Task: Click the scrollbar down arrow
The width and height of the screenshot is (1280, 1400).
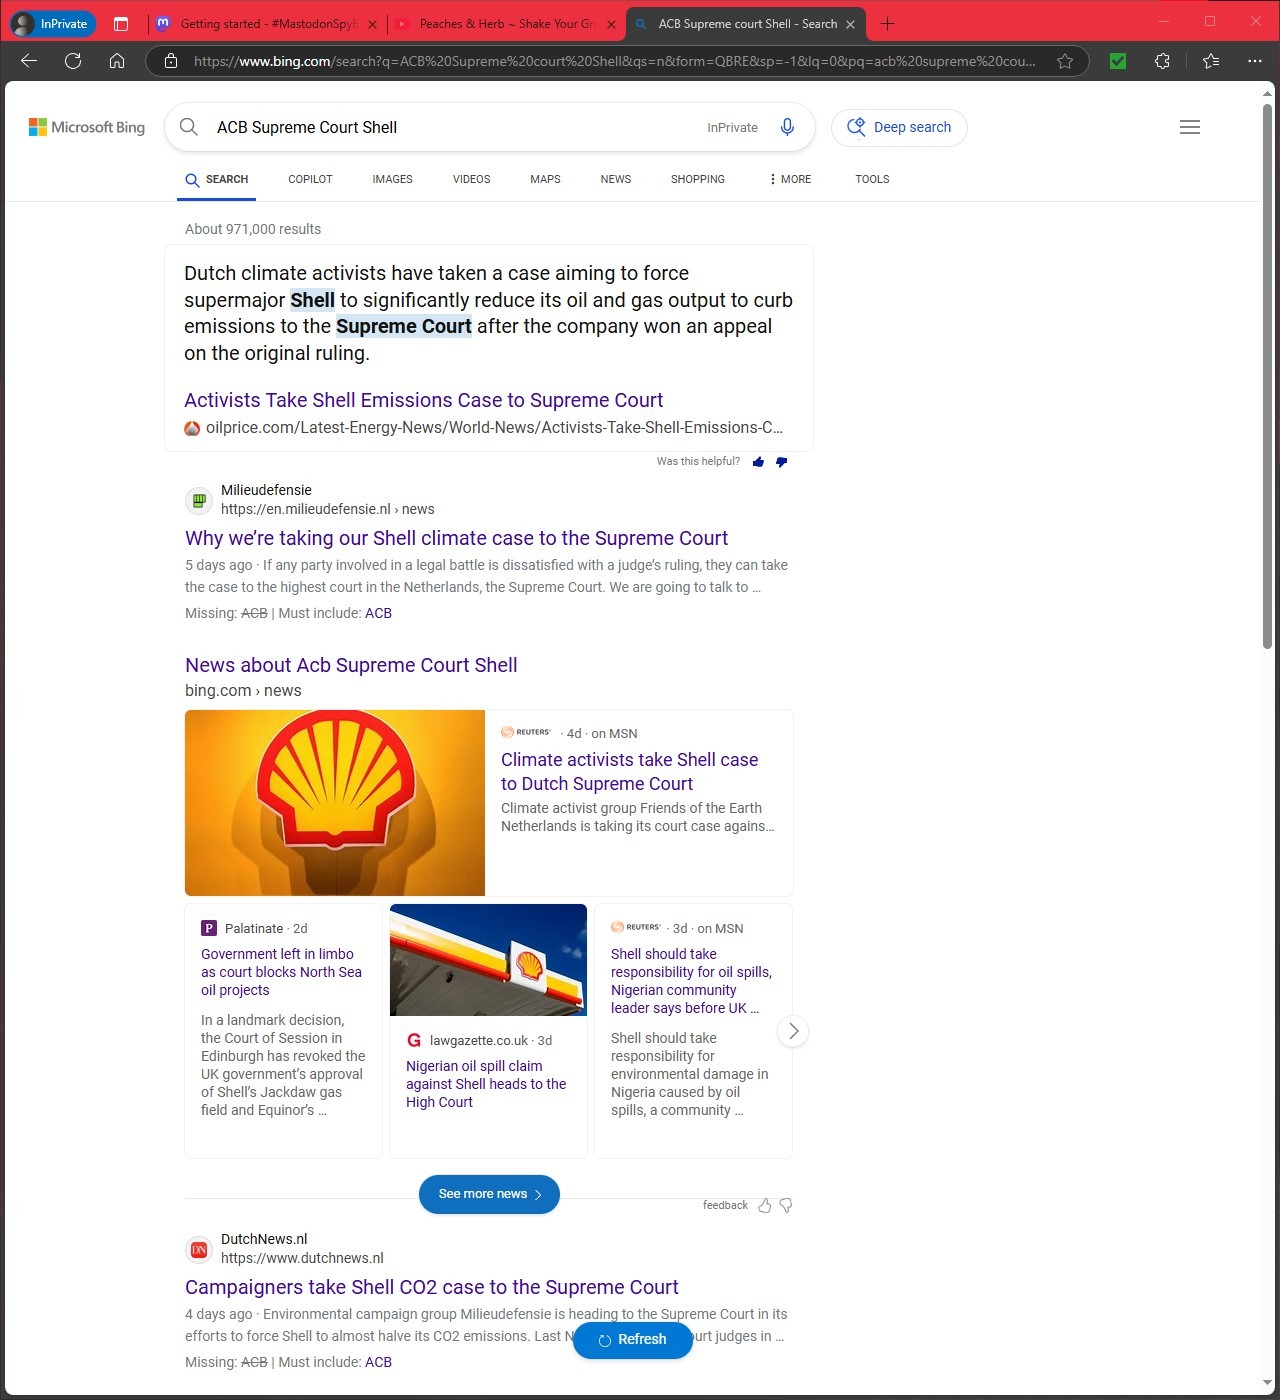Action: tap(1267, 1383)
